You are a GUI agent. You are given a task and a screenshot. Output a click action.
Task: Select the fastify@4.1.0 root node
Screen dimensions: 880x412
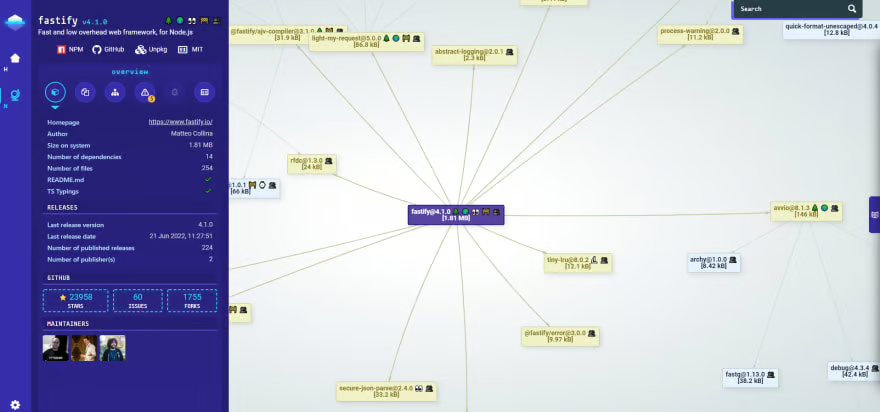(456, 215)
